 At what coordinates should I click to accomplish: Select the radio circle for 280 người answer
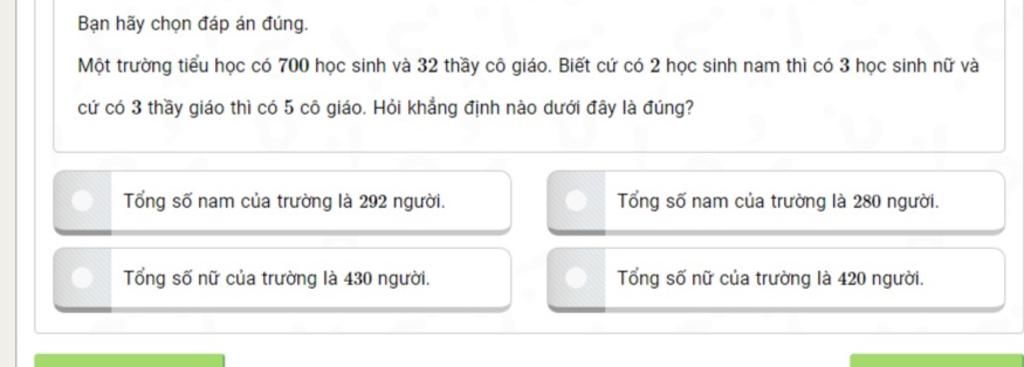576,201
